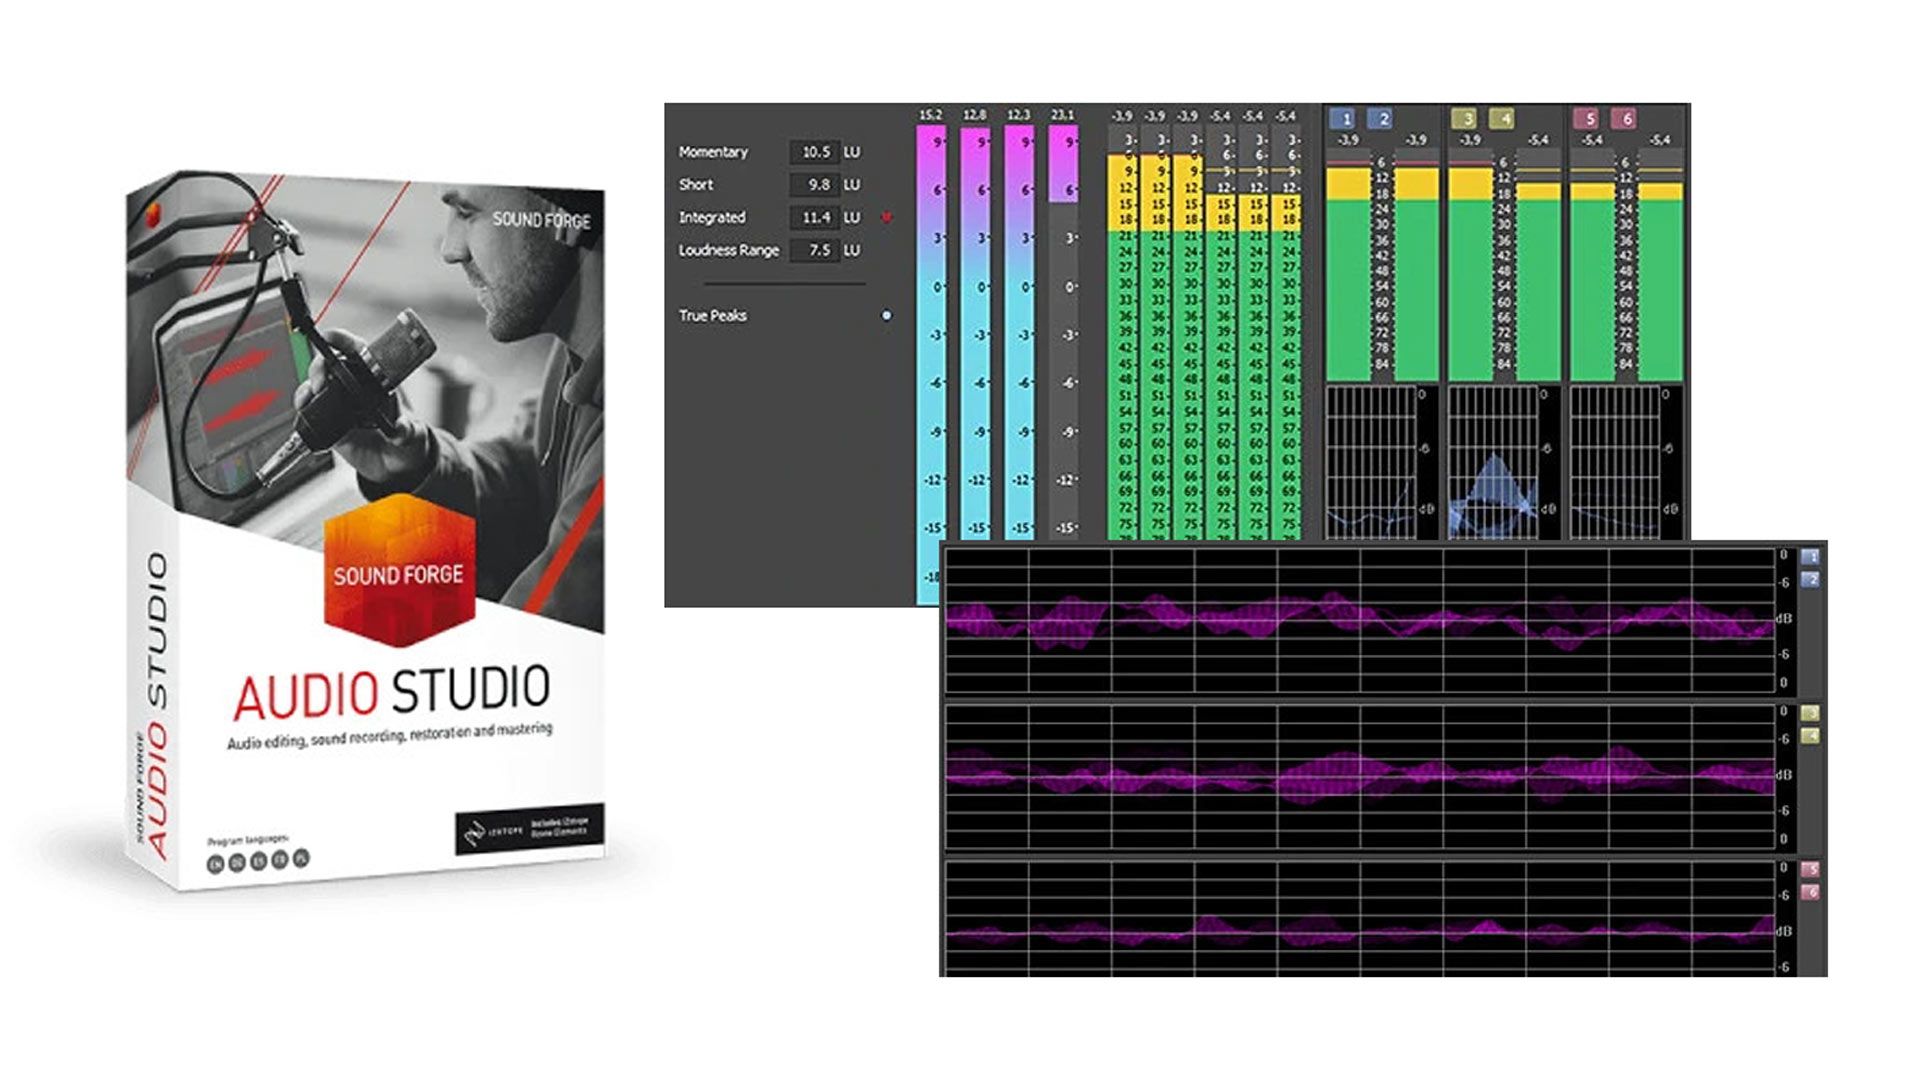
Task: Click the red clip indicator next to Integrated
Action: [887, 216]
